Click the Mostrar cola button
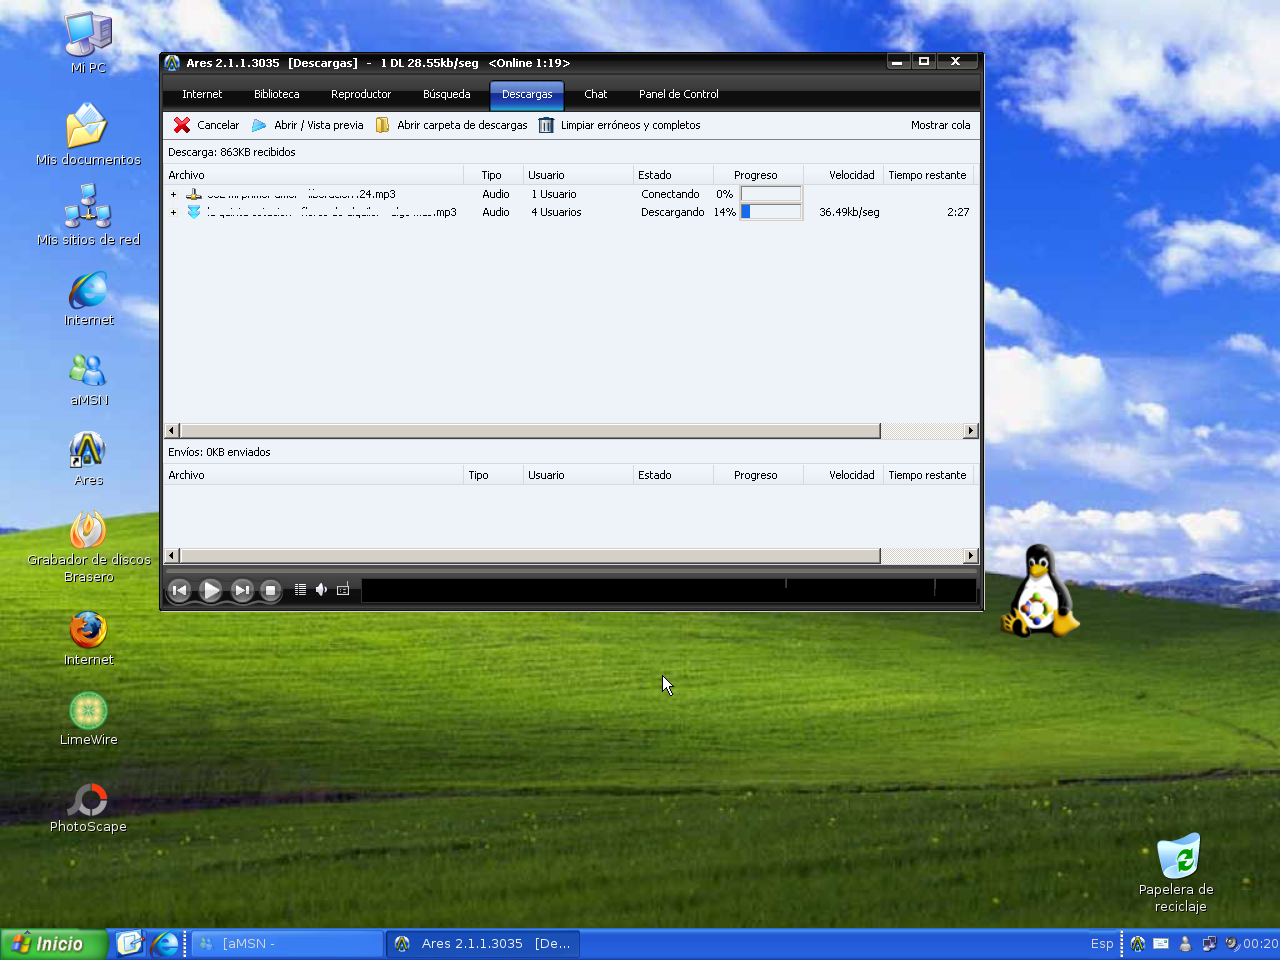1280x960 pixels. point(940,125)
